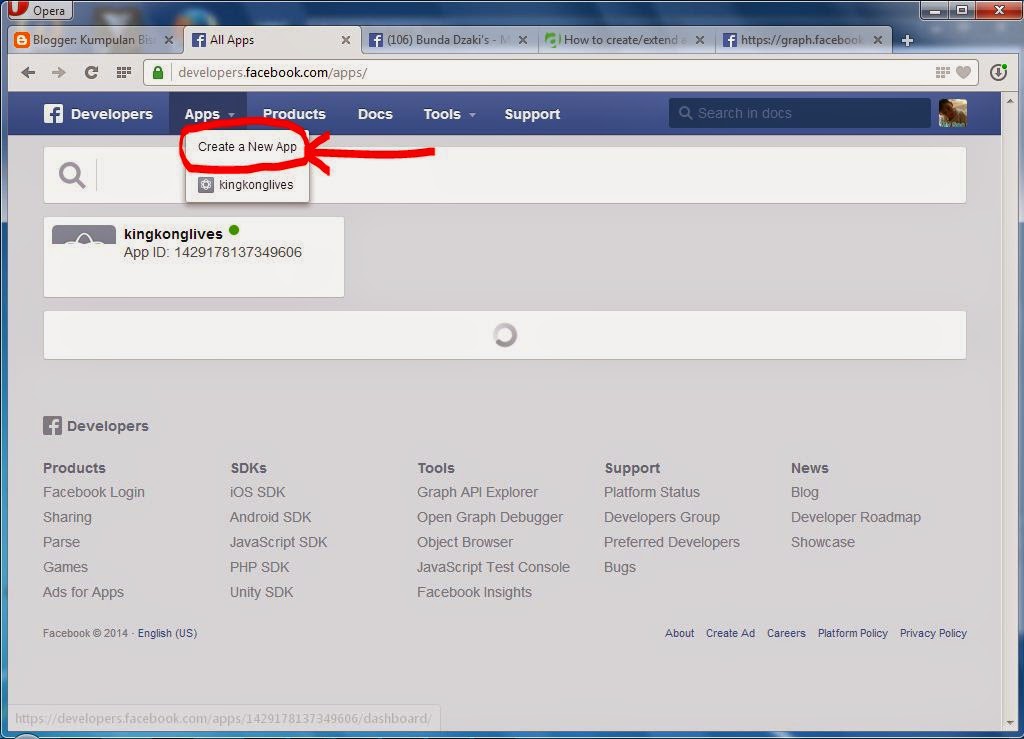Open the Object Browser link
This screenshot has height=739, width=1024.
point(465,542)
